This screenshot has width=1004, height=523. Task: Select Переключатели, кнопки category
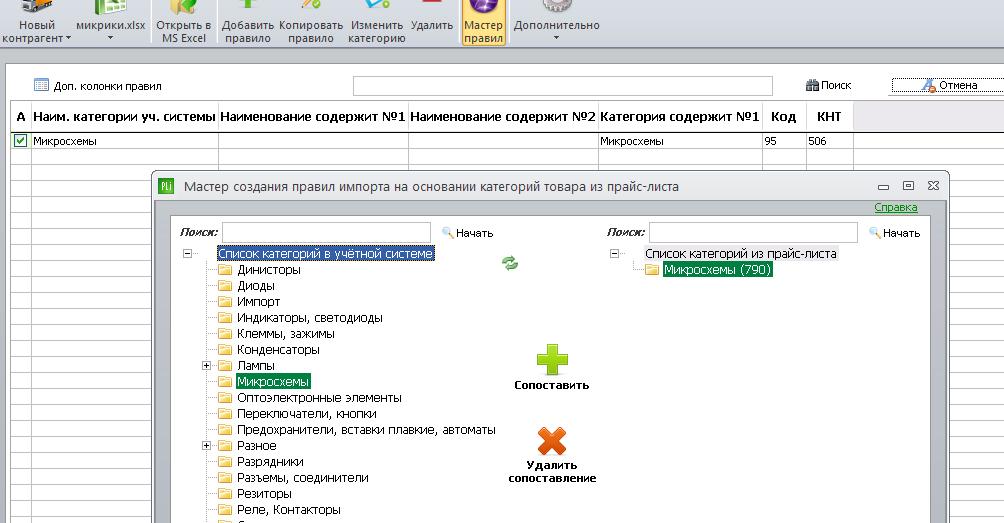click(x=307, y=414)
